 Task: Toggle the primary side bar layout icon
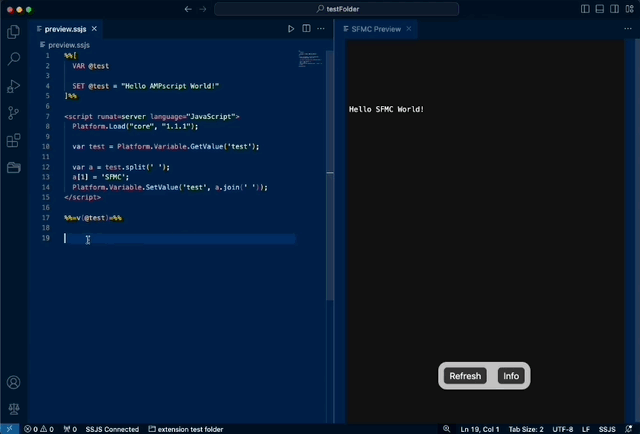(585, 9)
